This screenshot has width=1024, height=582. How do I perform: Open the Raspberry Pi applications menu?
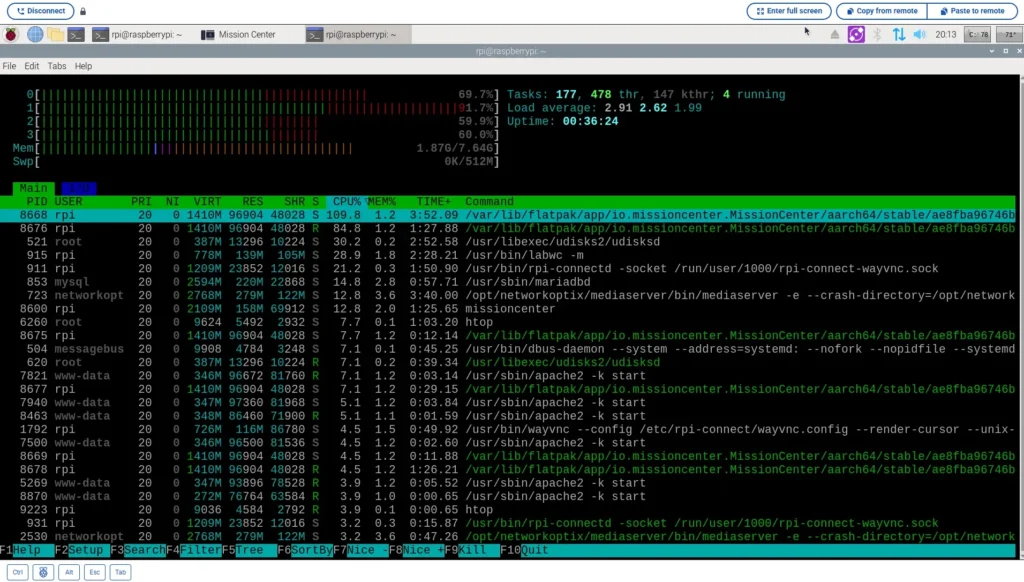pos(11,35)
